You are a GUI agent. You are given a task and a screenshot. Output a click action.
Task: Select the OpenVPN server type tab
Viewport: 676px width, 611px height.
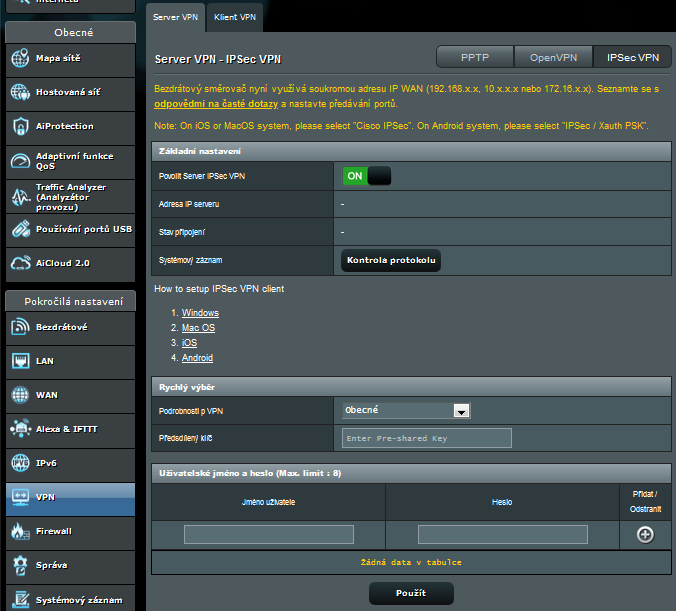[x=554, y=58]
